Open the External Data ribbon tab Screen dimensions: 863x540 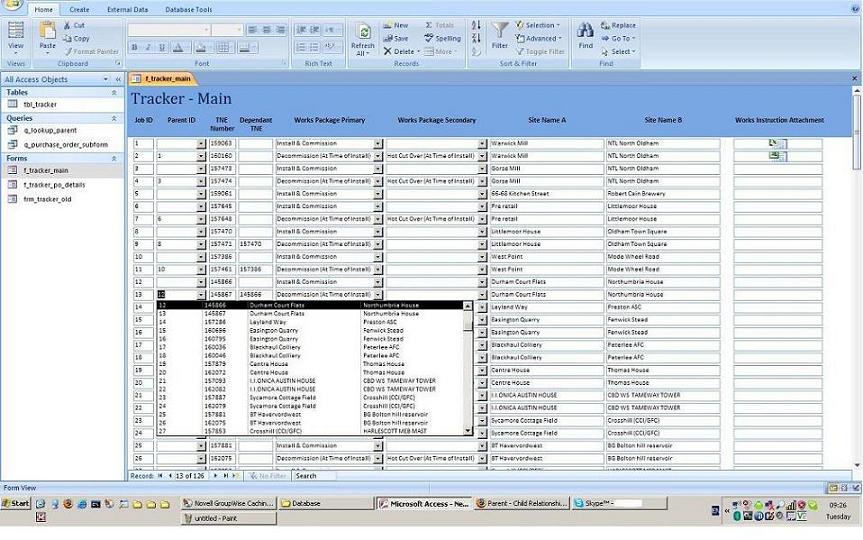coord(127,9)
